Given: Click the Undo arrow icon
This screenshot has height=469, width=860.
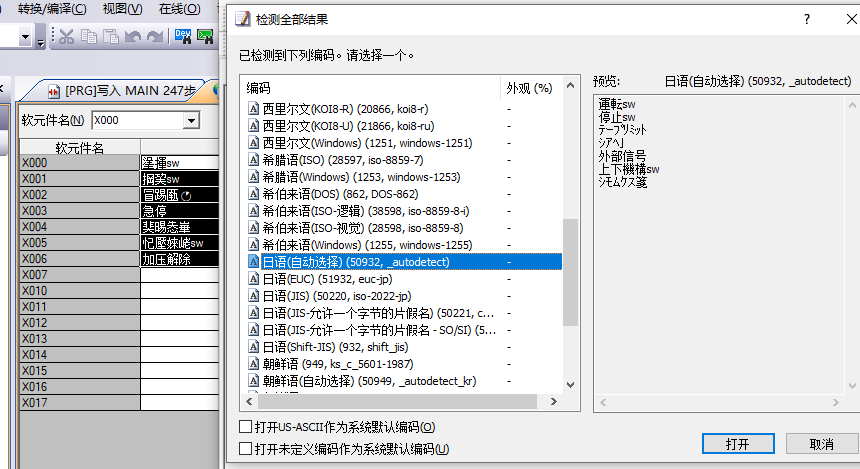Looking at the screenshot, I should 133,37.
